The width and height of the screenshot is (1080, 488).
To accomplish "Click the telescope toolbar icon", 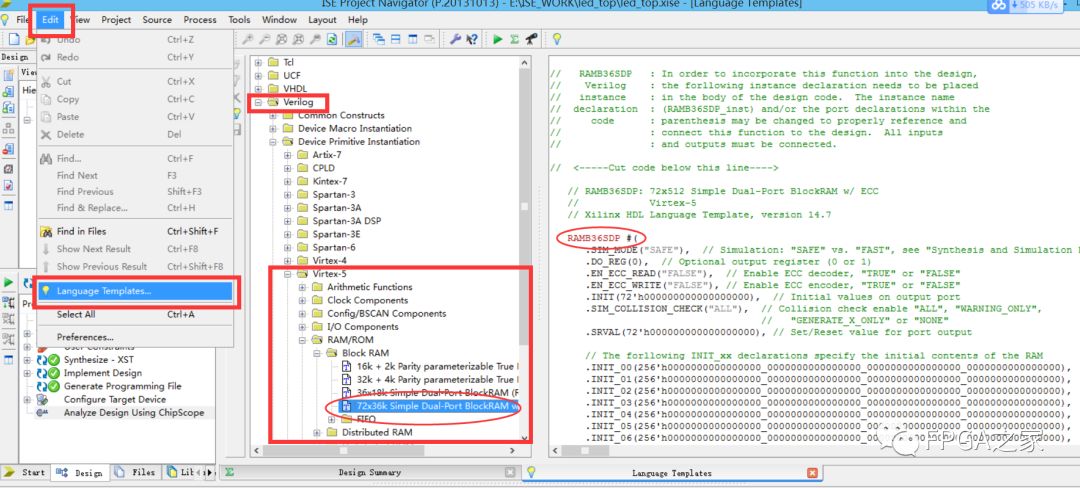I will pos(531,39).
